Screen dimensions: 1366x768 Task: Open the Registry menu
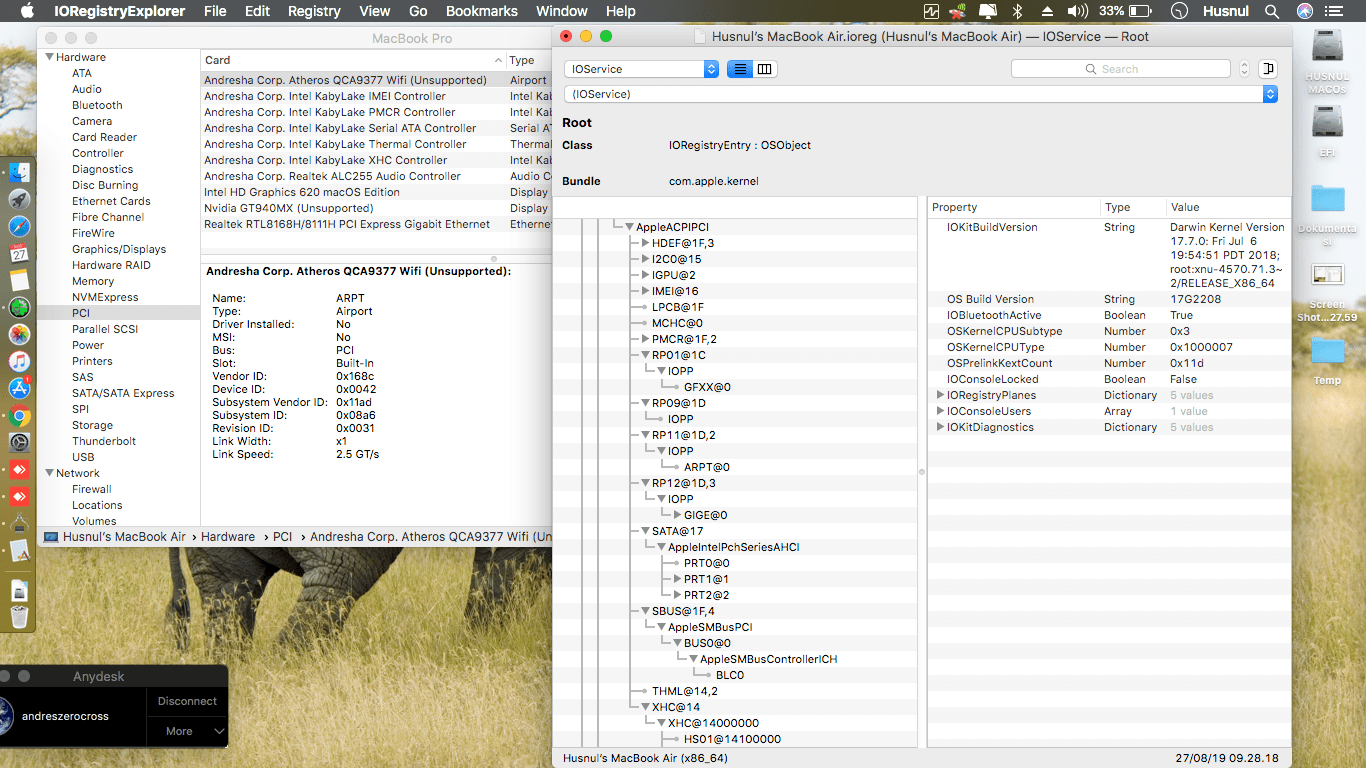[314, 11]
